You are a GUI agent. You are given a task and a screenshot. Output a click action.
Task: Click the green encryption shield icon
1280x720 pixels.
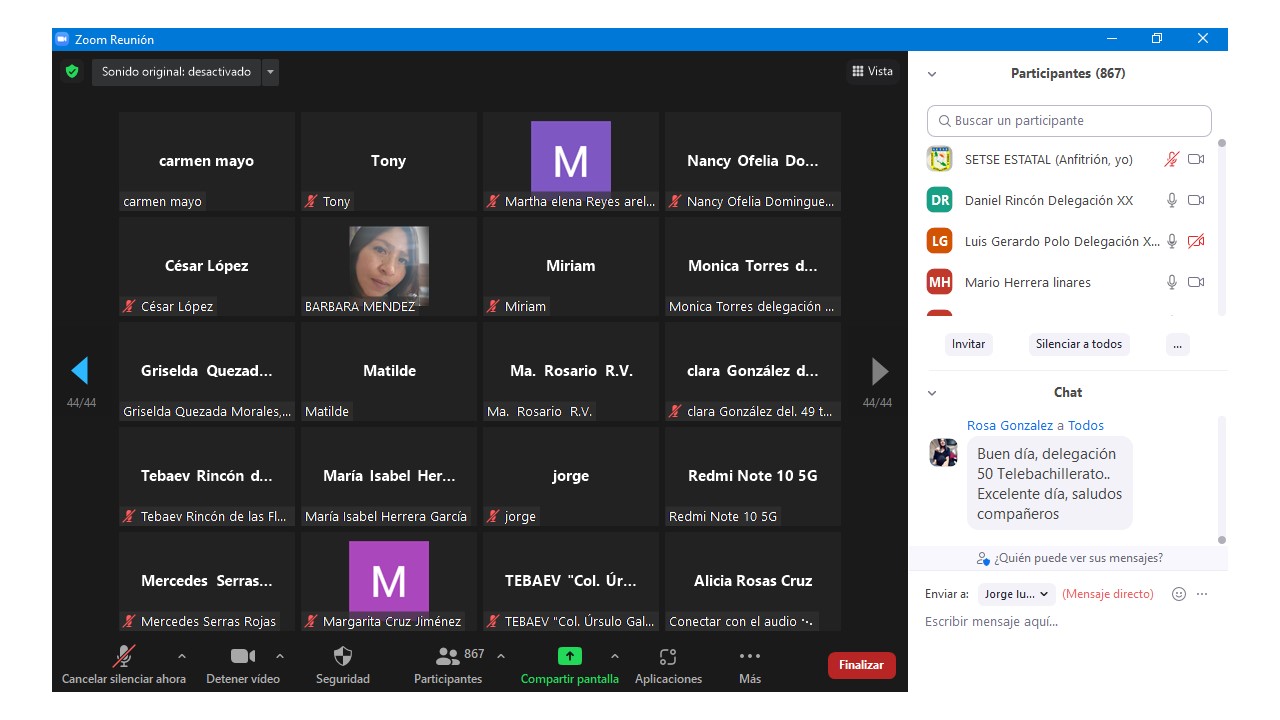[x=71, y=72]
